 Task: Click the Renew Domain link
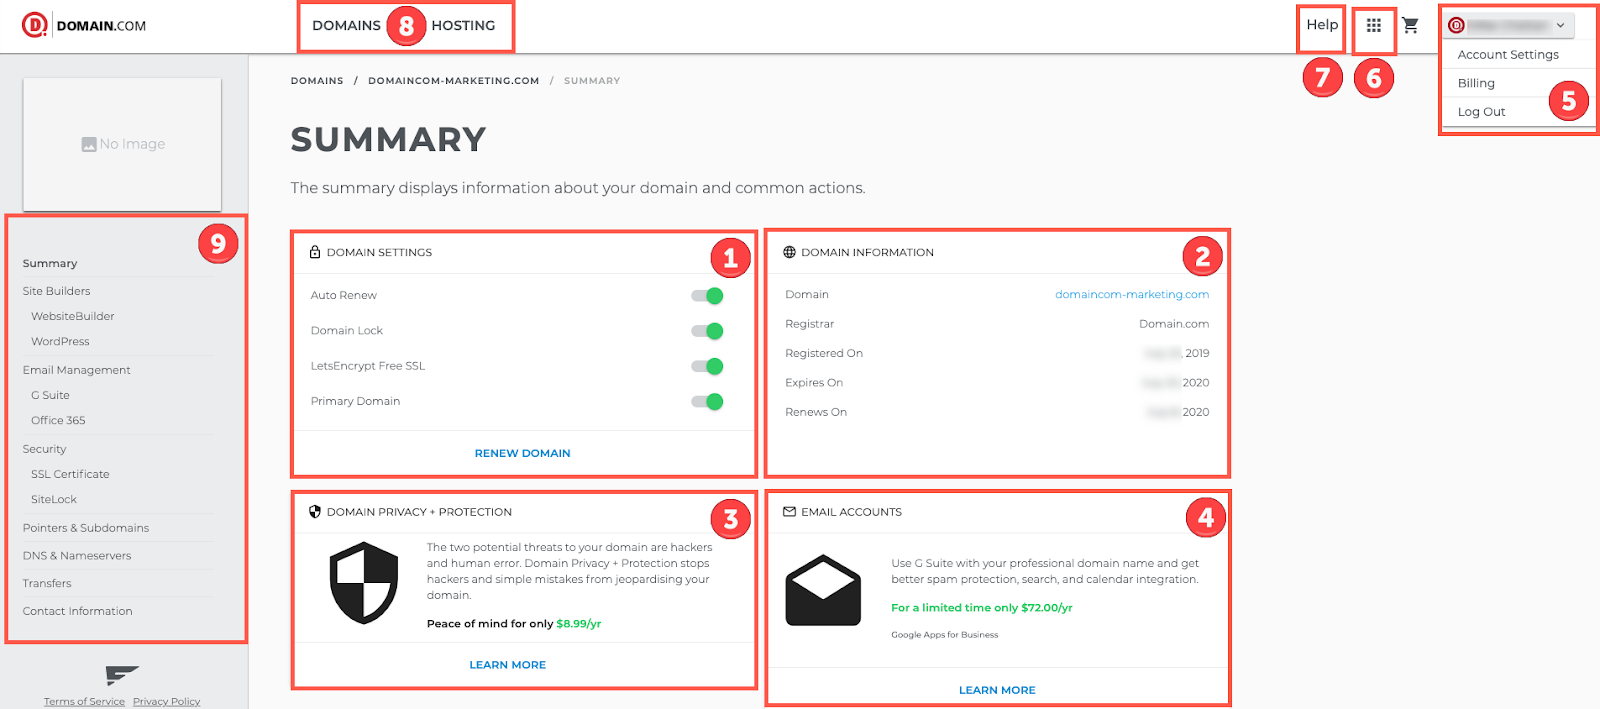(x=522, y=453)
